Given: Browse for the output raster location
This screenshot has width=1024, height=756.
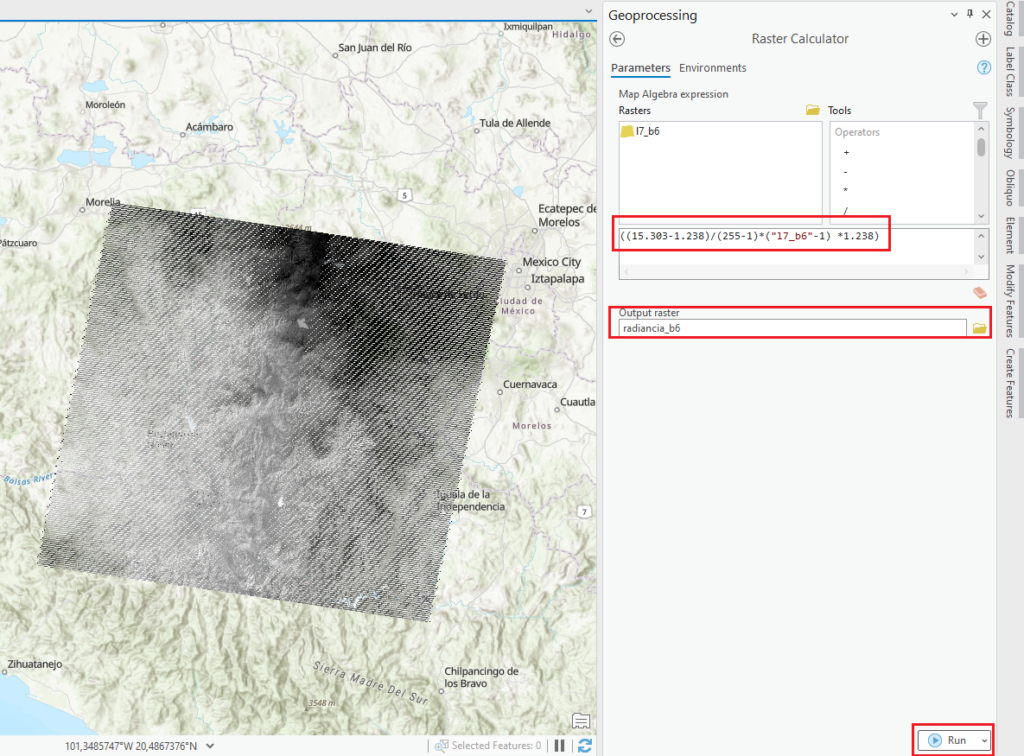Looking at the screenshot, I should (980, 328).
